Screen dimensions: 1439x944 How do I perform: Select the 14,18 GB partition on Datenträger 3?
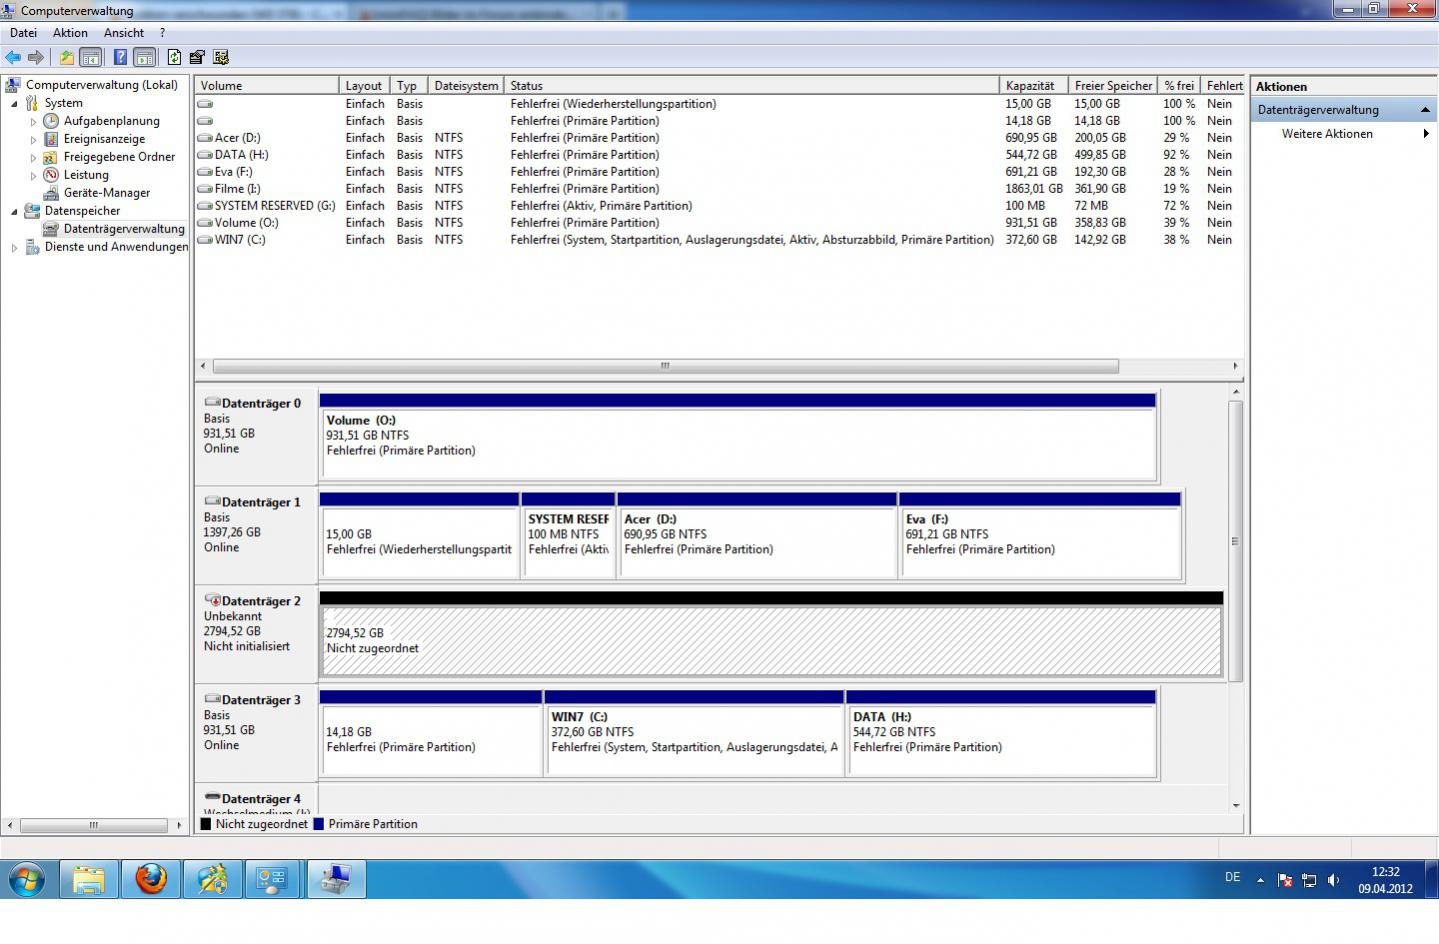coord(431,733)
